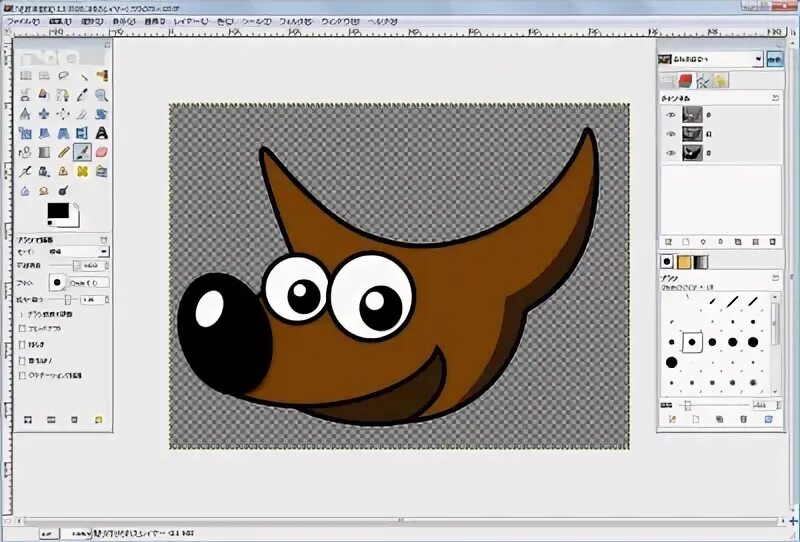This screenshot has height=542, width=800.
Task: Open the active brush preview button
Action: 57,282
